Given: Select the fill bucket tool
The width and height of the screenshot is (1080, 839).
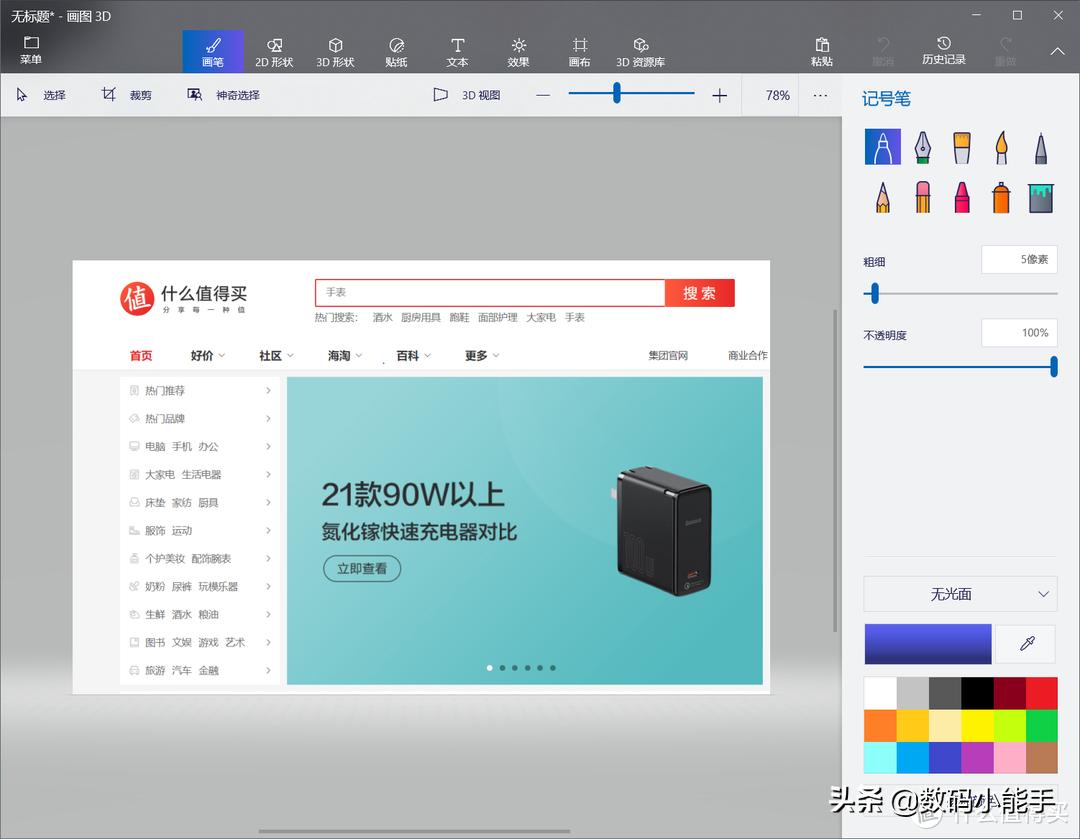Looking at the screenshot, I should point(1040,197).
